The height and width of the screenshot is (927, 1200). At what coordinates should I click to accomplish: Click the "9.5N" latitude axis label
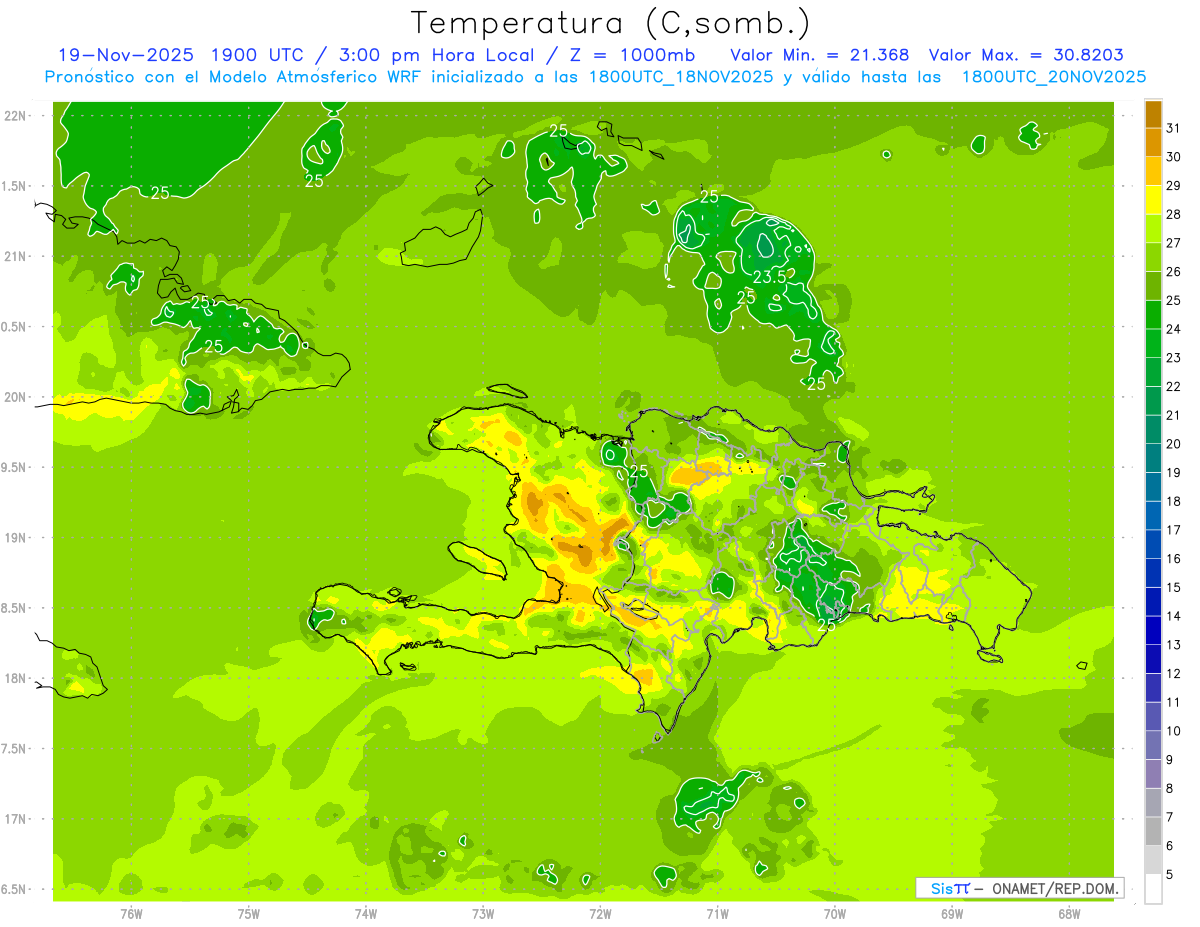coord(15,467)
